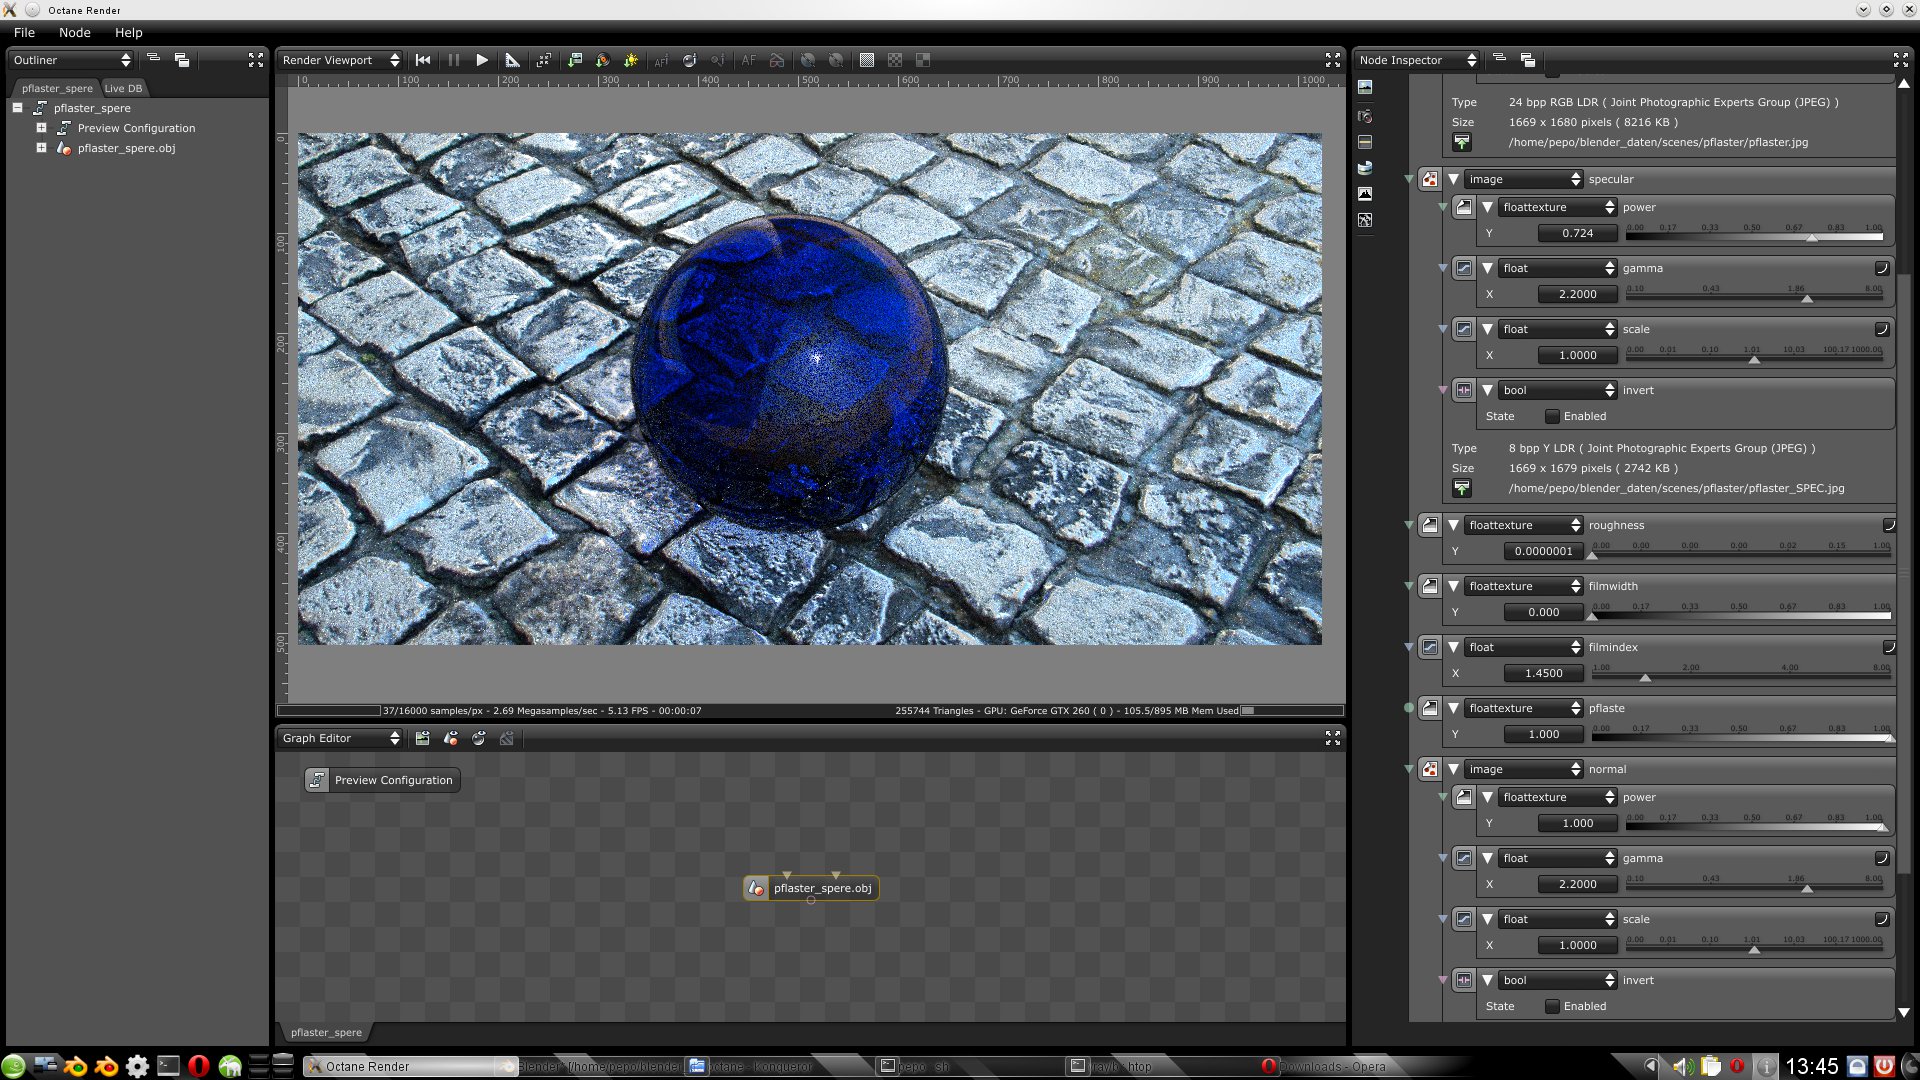Click the 3D stereo glasses icon
The height and width of the screenshot is (1080, 1920).
(x=777, y=60)
